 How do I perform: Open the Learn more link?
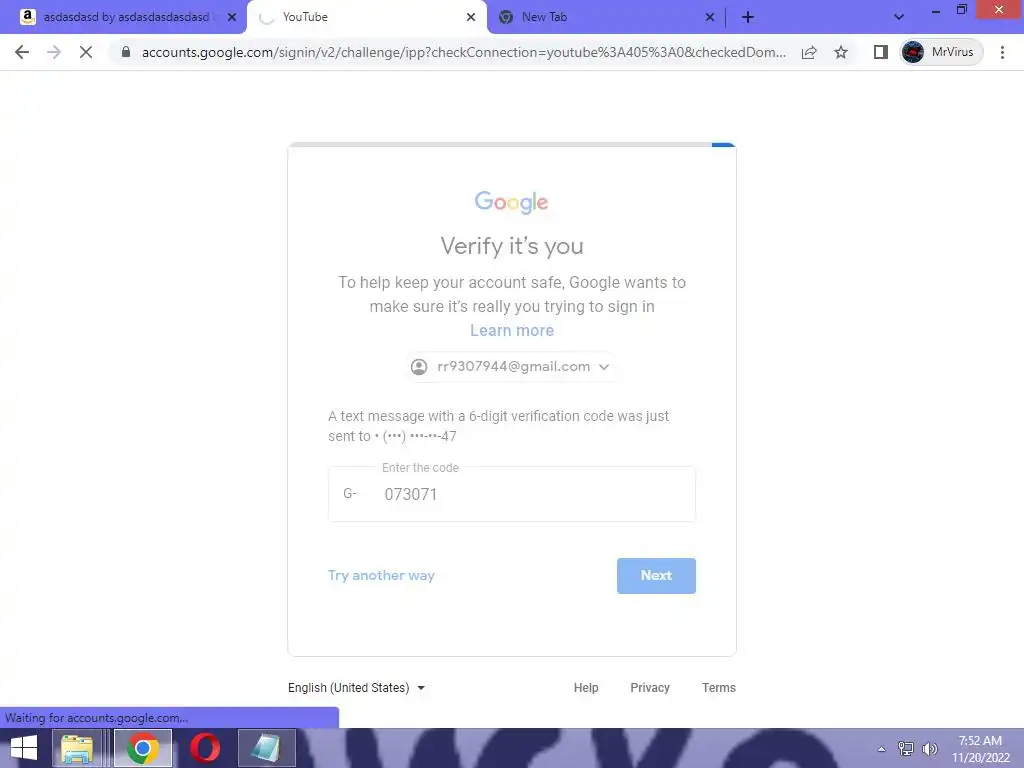click(512, 330)
